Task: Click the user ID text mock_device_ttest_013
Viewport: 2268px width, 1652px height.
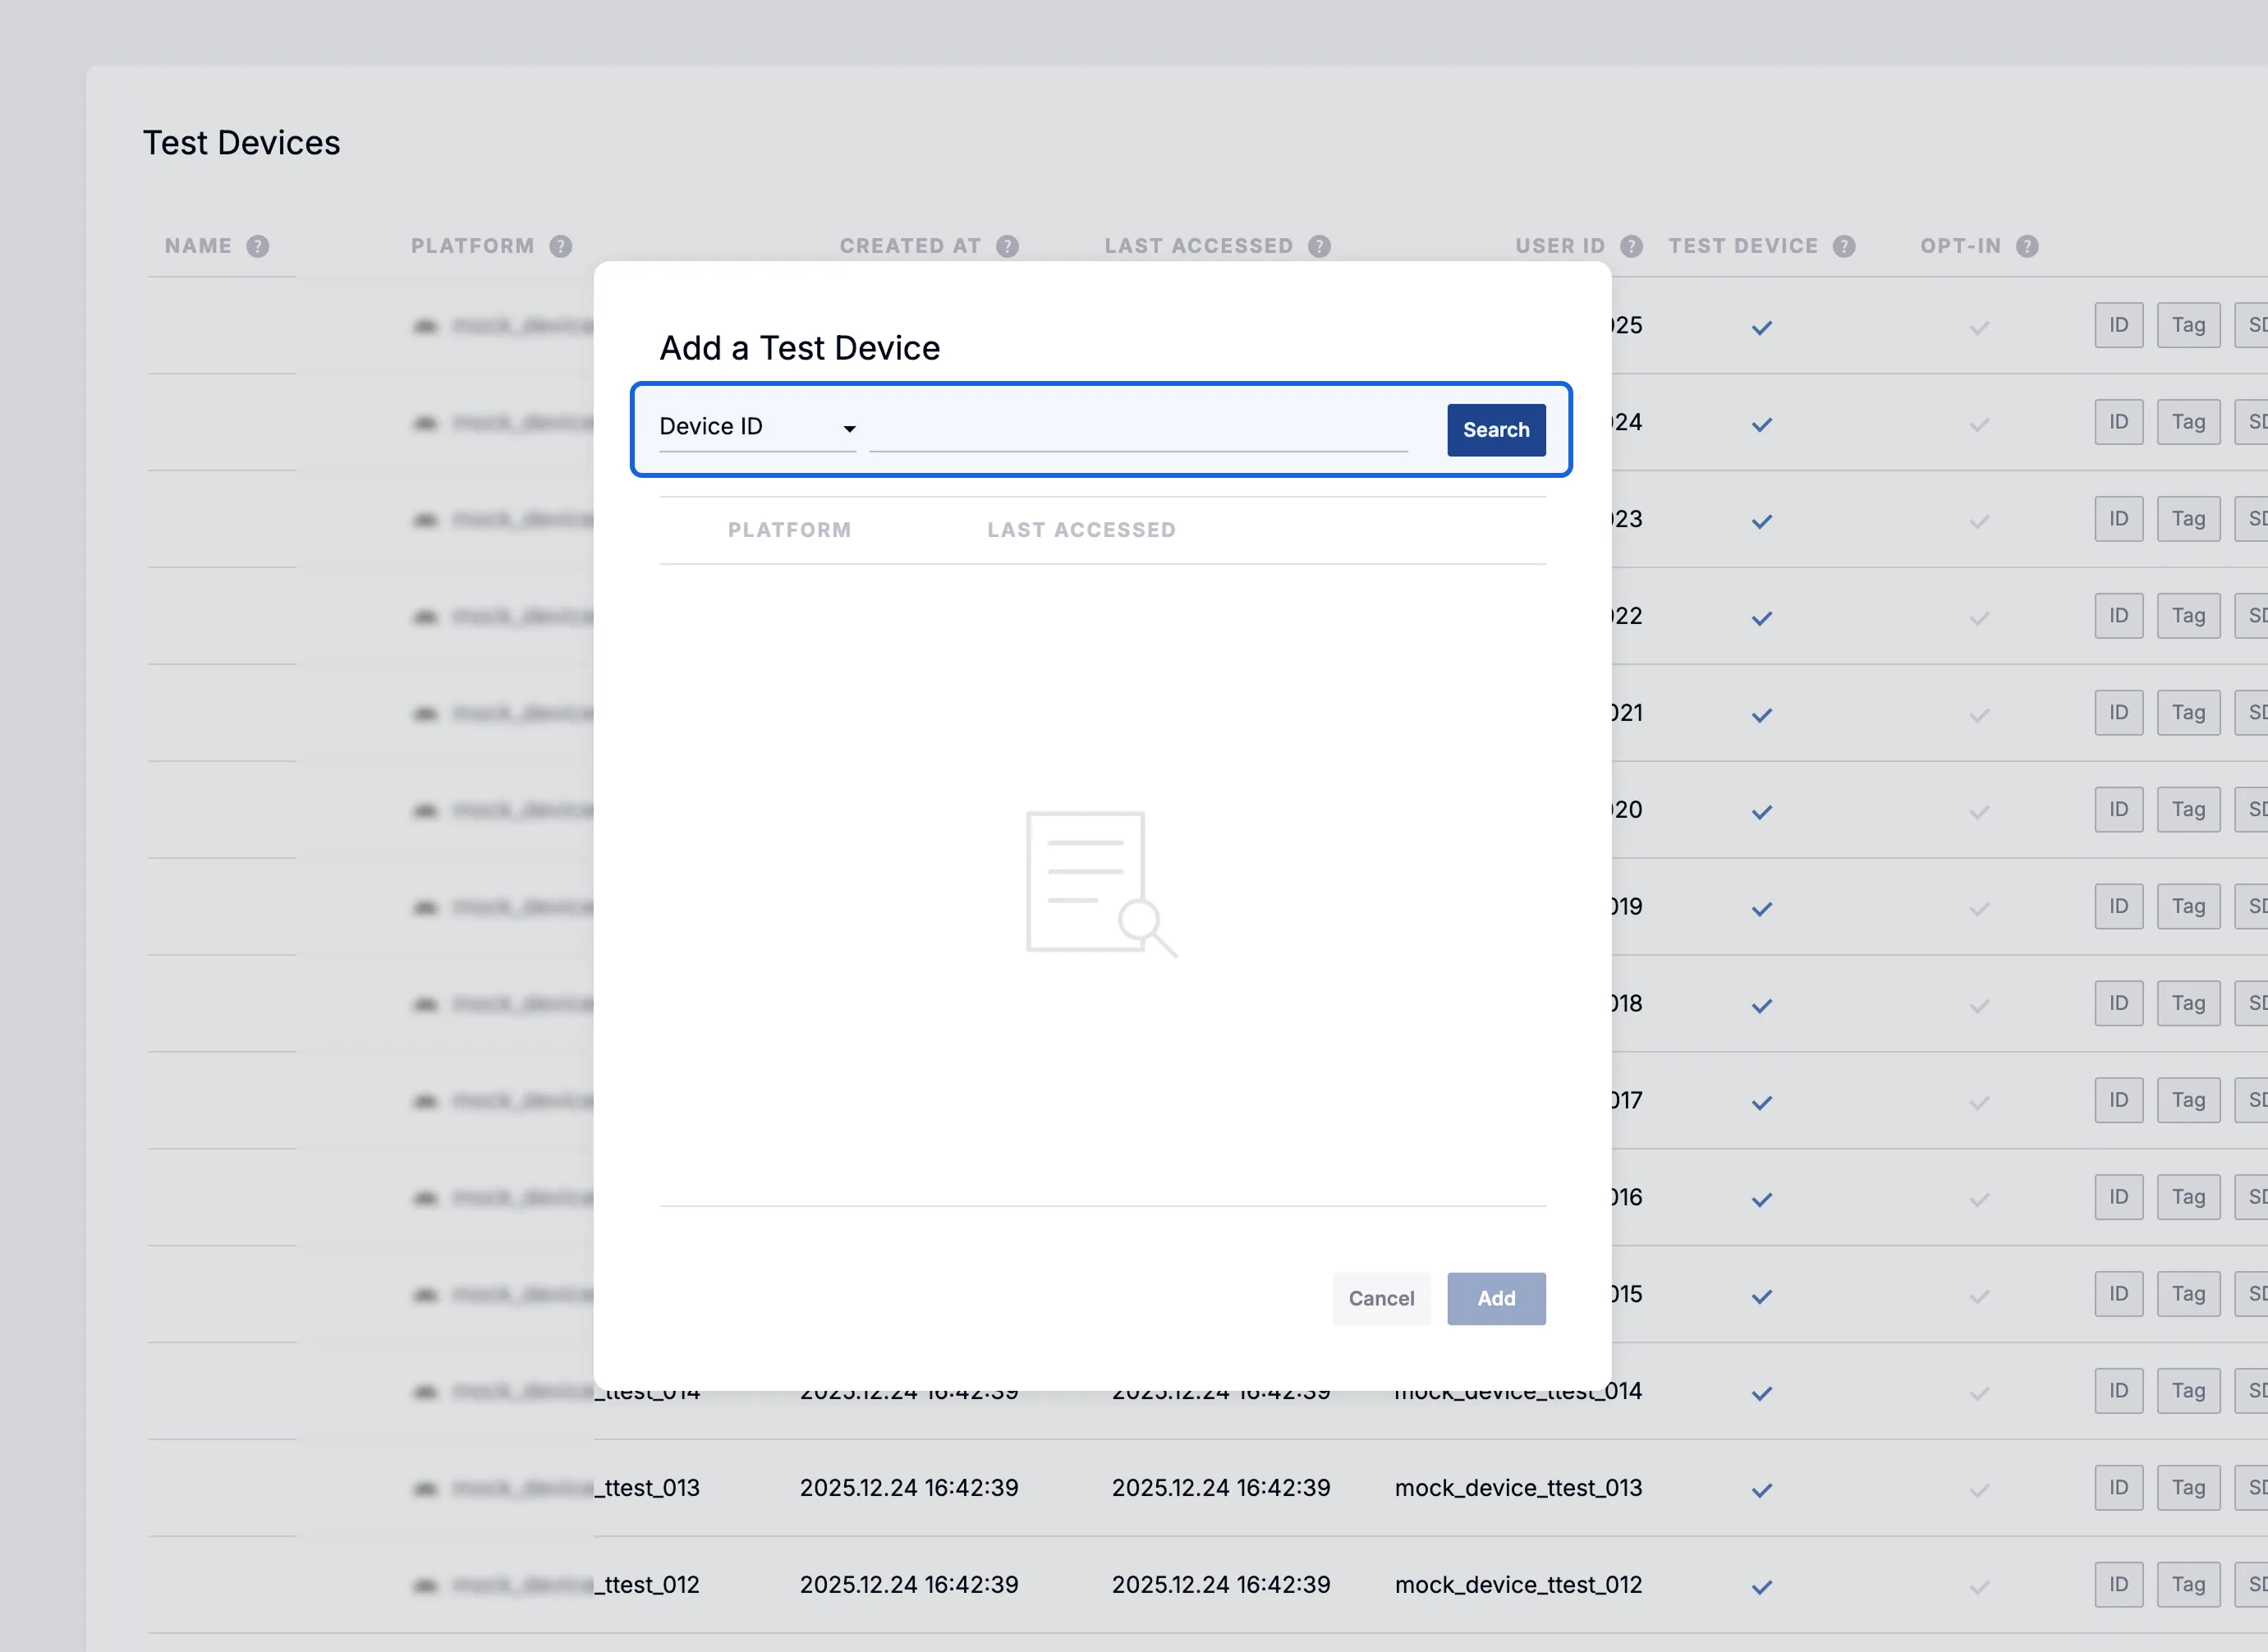Action: click(1518, 1488)
